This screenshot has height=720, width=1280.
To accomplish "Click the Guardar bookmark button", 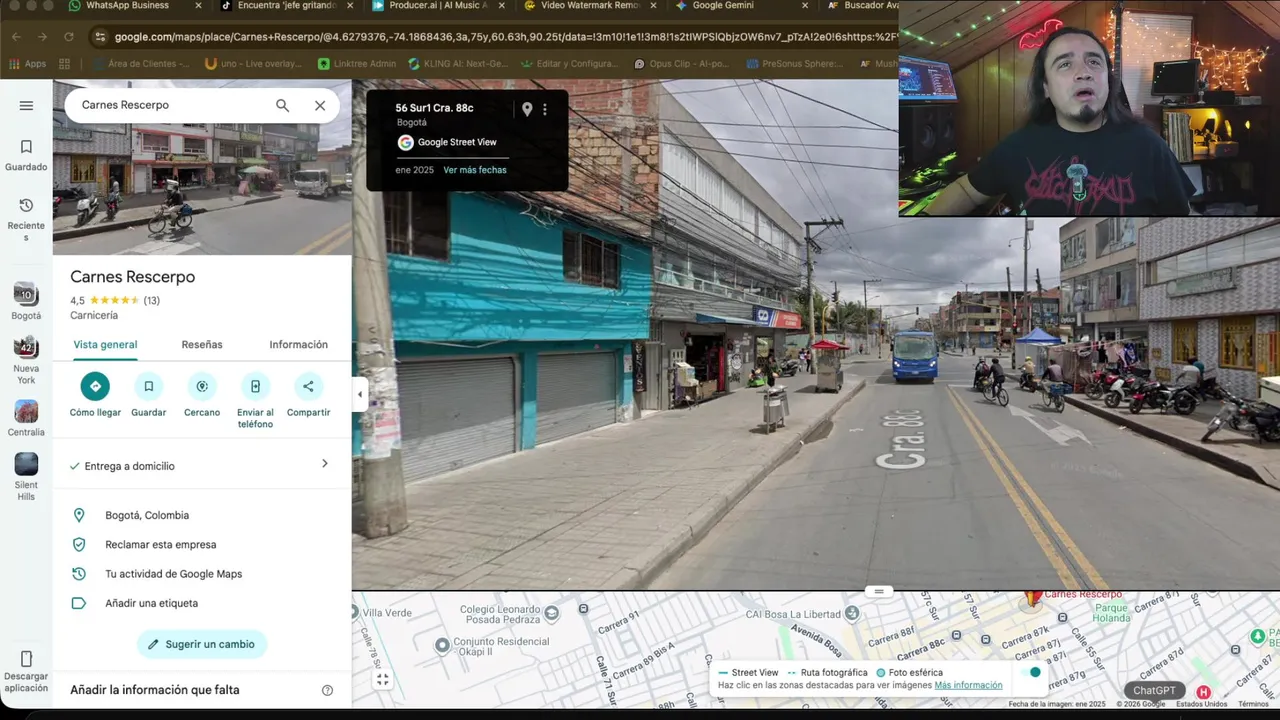I will [148, 386].
